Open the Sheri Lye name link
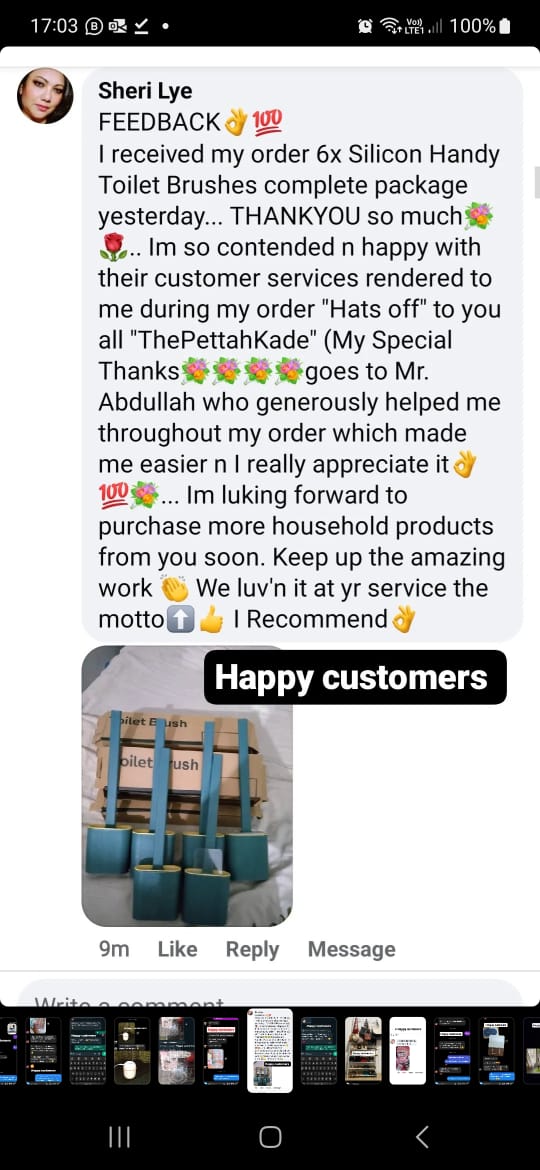540x1170 pixels. tap(145, 91)
